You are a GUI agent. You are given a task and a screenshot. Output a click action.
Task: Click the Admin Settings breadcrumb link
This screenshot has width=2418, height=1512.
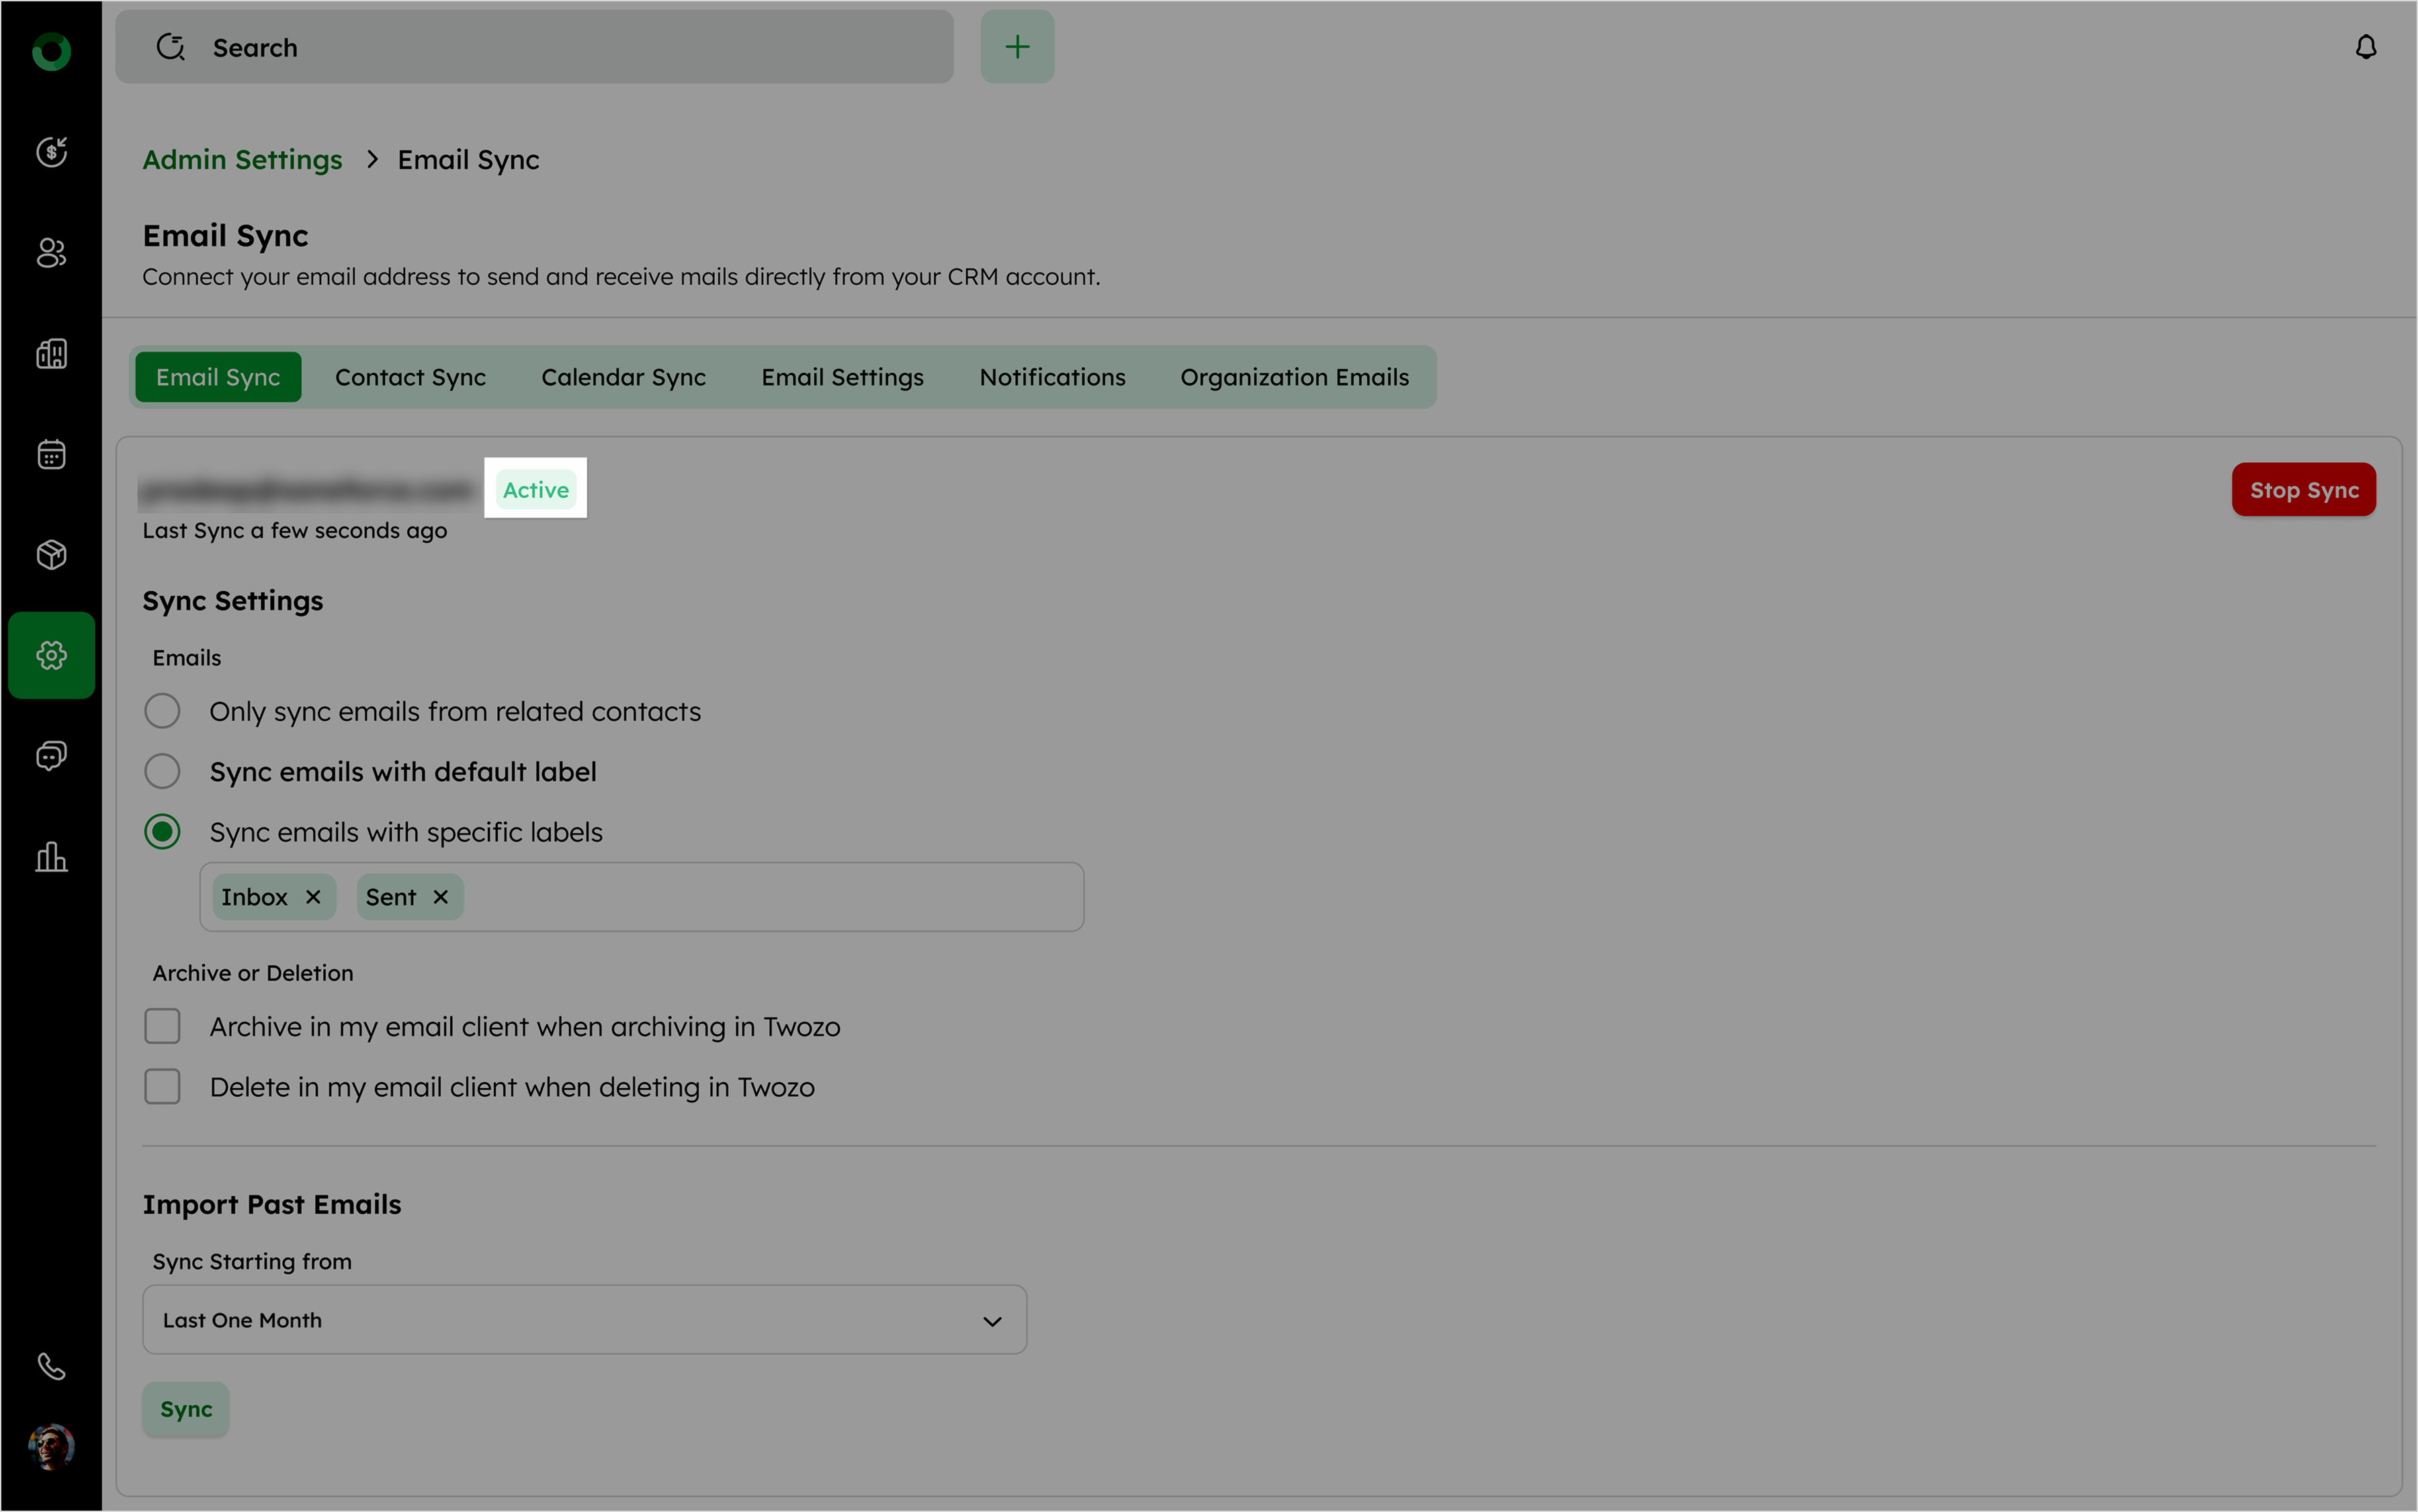tap(242, 160)
